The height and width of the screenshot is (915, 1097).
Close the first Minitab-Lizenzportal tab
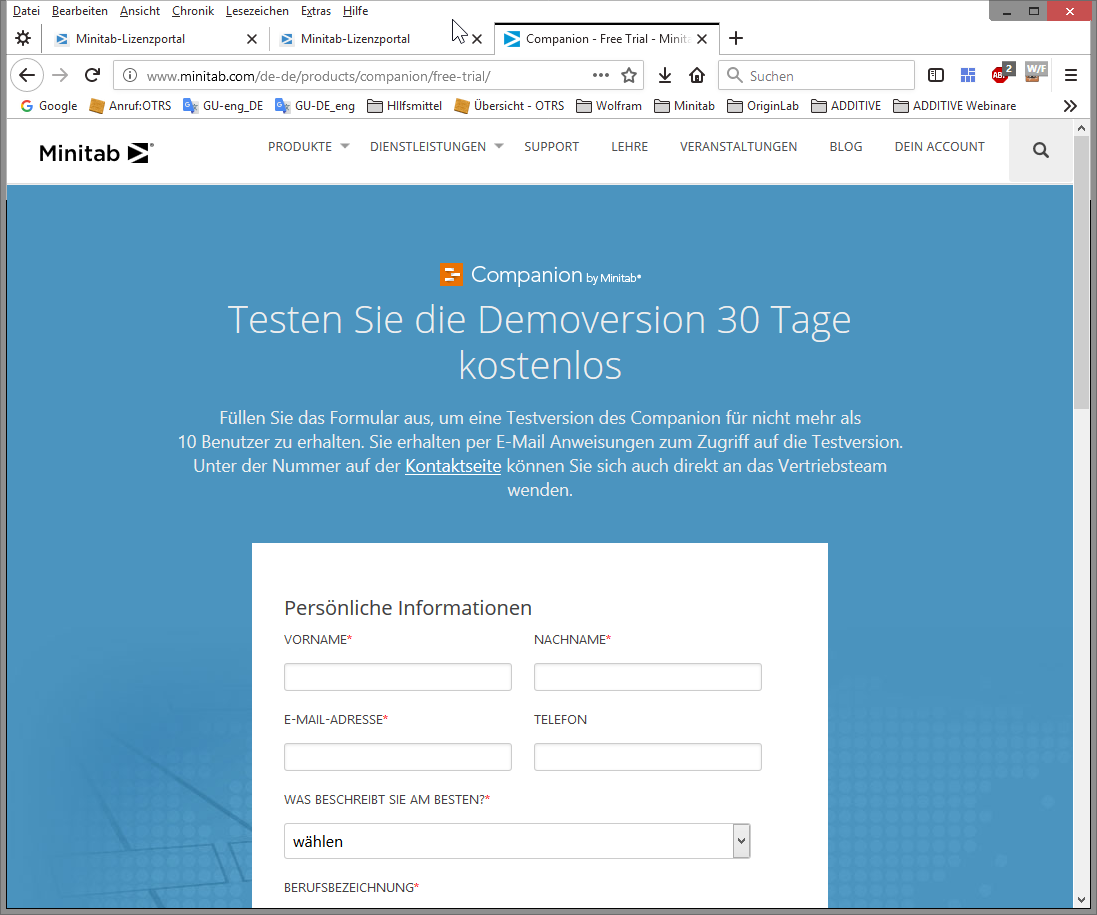[x=252, y=39]
